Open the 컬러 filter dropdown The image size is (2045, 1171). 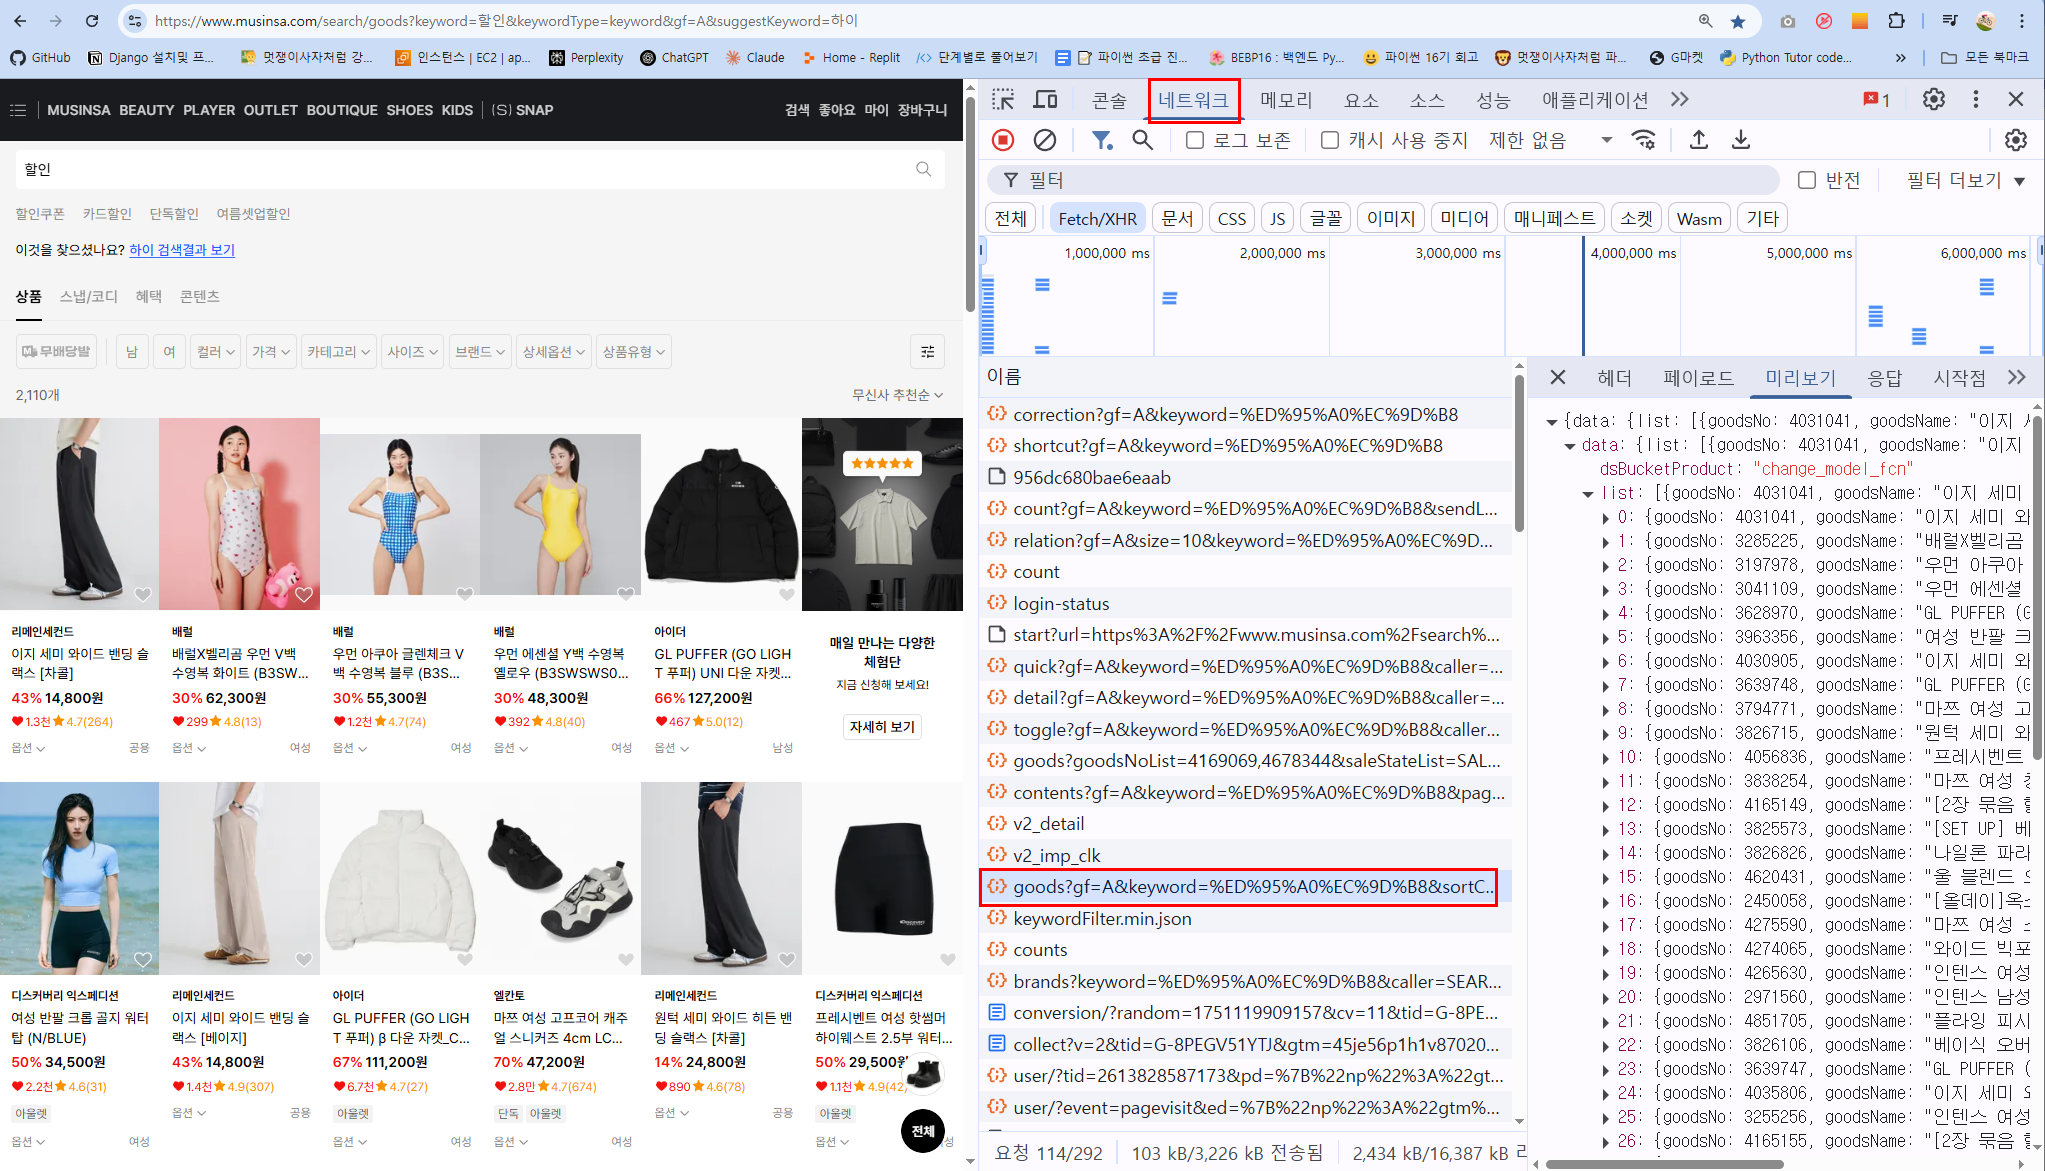point(216,351)
